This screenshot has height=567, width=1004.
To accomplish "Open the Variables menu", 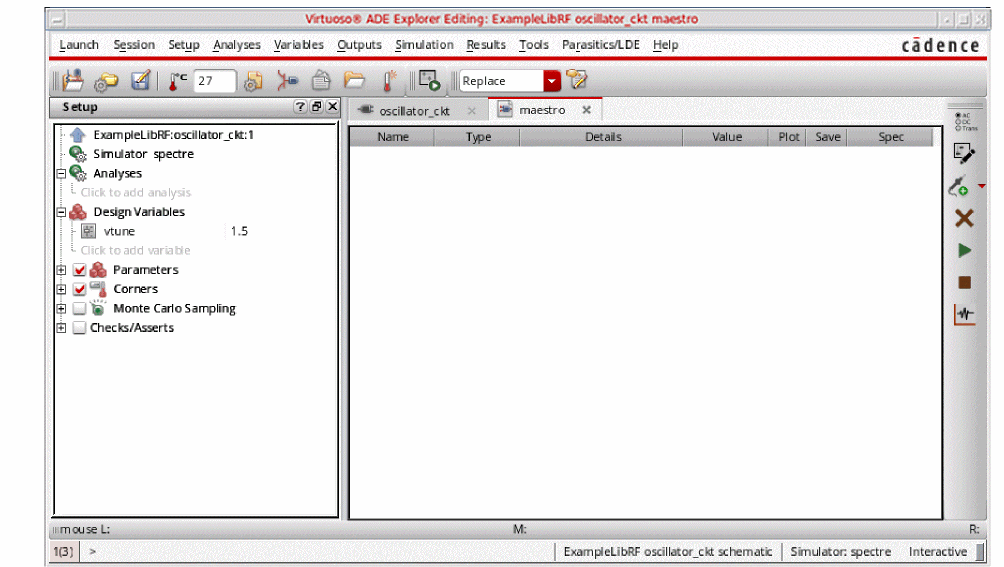I will [298, 45].
